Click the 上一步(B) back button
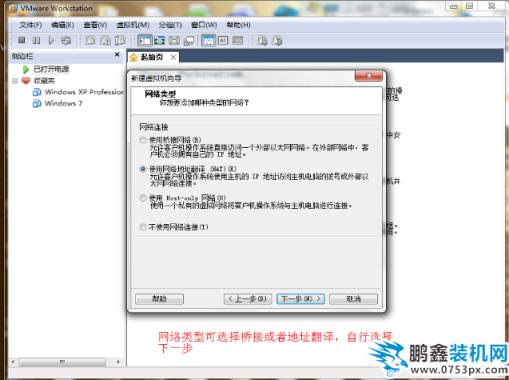This screenshot has width=509, height=380. [x=248, y=299]
